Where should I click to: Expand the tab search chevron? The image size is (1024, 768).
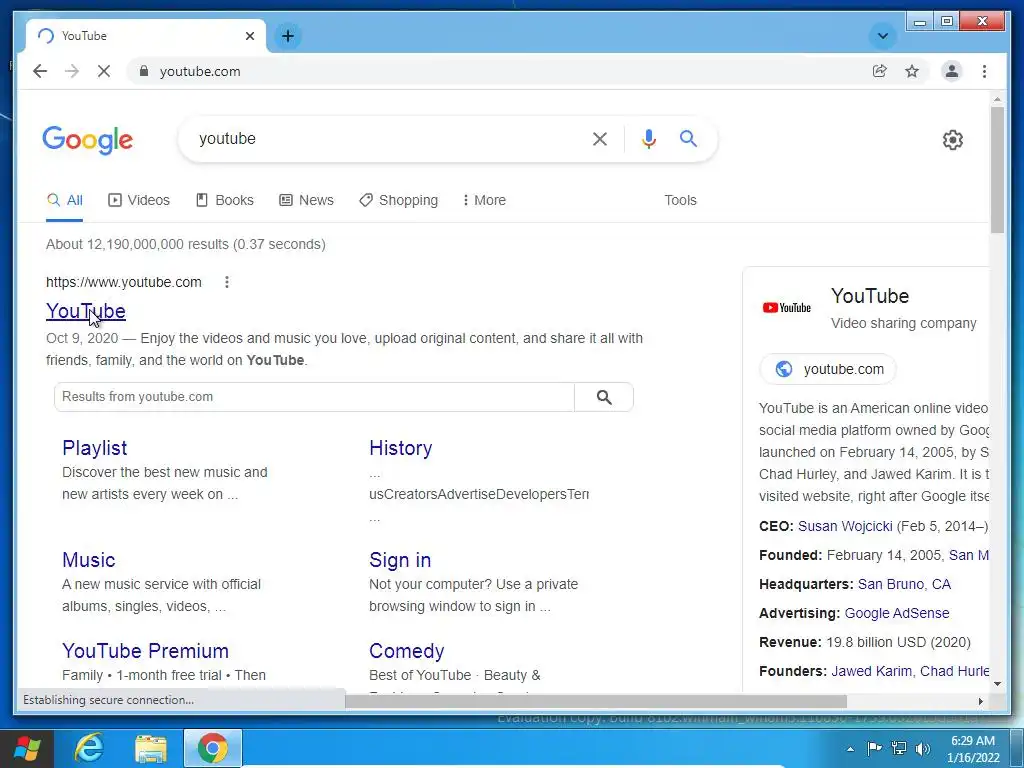(x=882, y=36)
